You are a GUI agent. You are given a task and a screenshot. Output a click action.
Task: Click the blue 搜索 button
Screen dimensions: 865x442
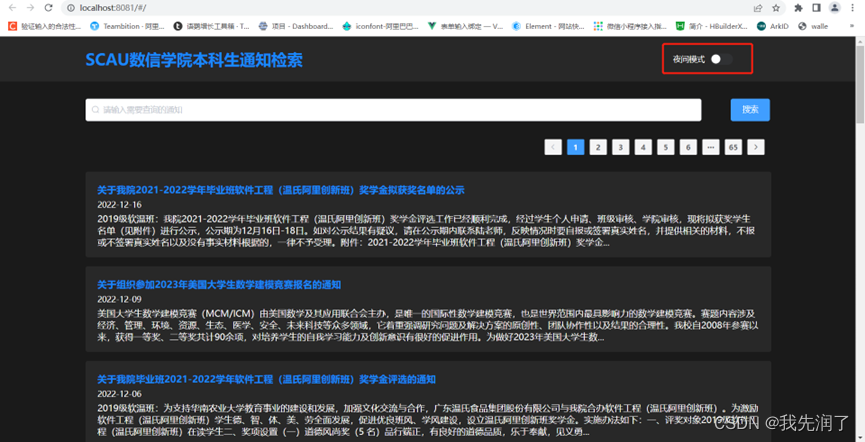click(750, 110)
